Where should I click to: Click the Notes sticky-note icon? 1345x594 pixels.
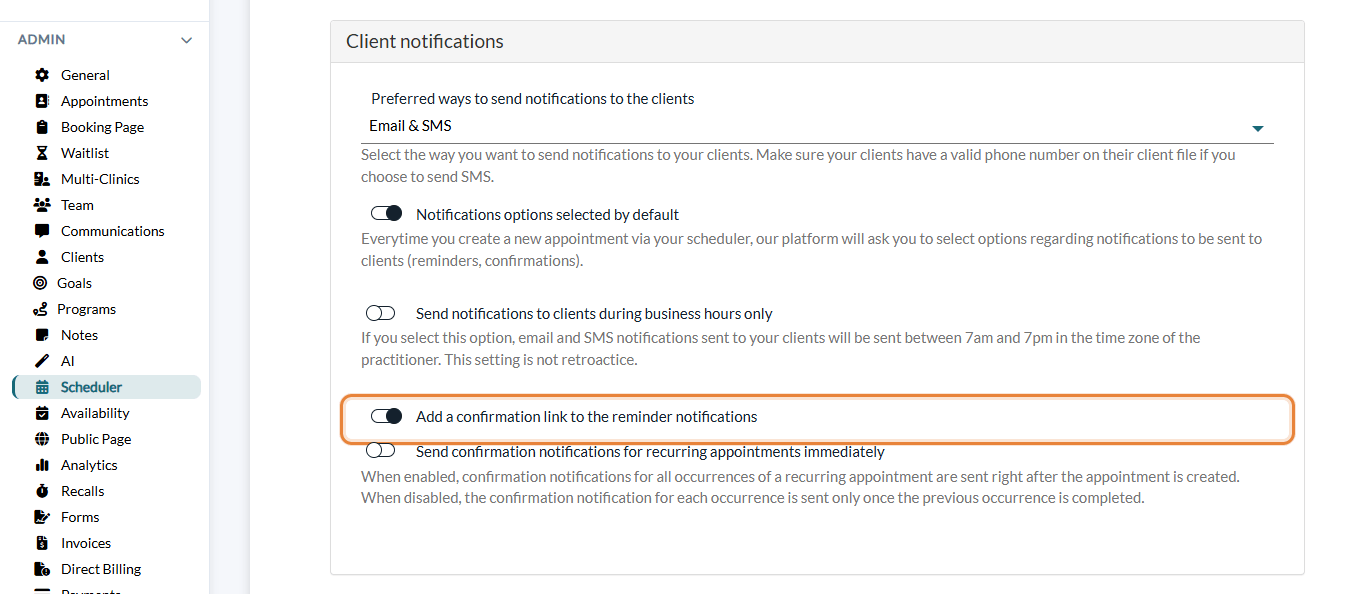42,335
